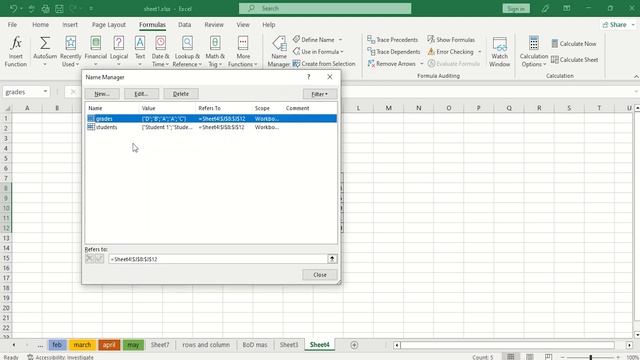
Task: Add a new sheet with plus icon
Action: (x=354, y=345)
